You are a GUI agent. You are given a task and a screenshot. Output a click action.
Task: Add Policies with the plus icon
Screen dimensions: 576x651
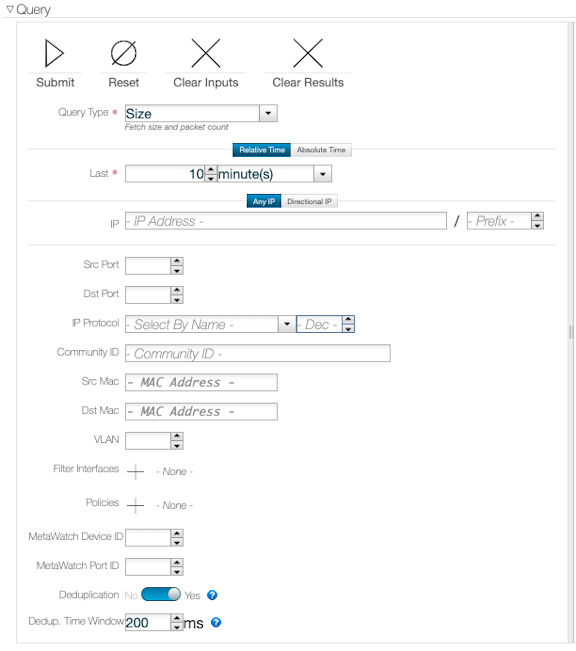click(135, 505)
